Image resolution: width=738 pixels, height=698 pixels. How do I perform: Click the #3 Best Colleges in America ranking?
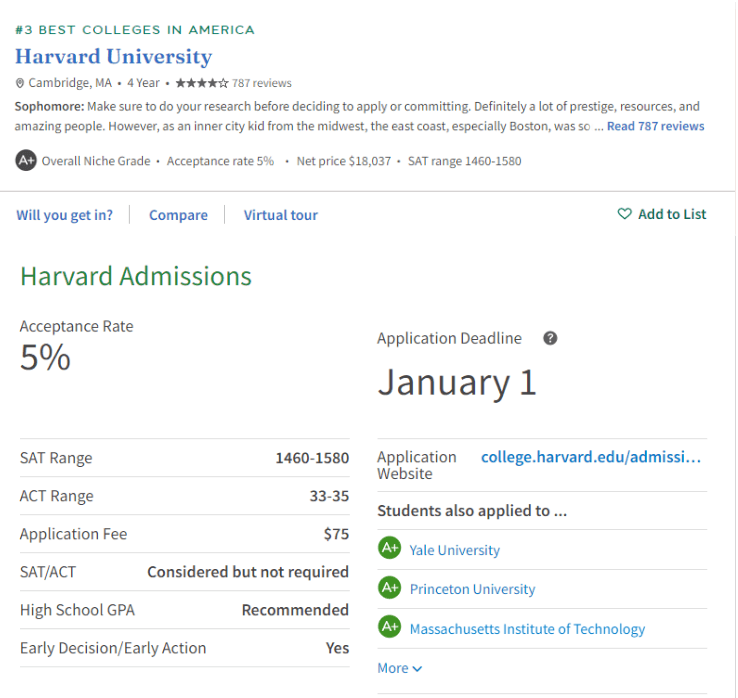pos(135,30)
